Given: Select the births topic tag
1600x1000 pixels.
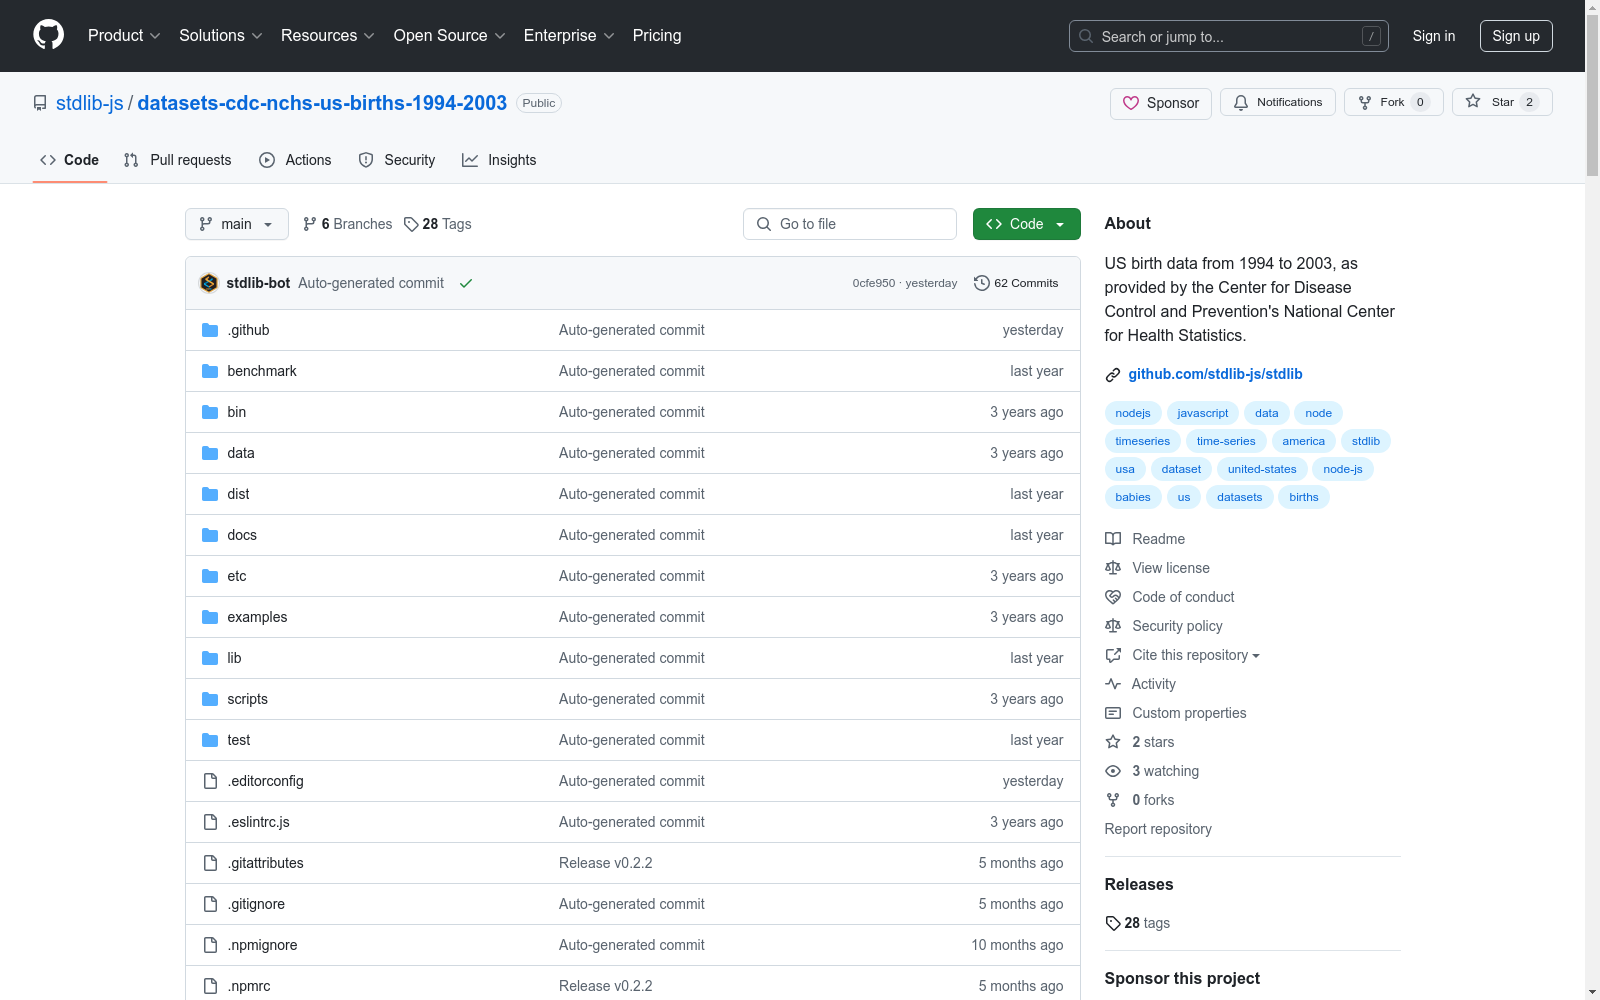Looking at the screenshot, I should (1303, 497).
